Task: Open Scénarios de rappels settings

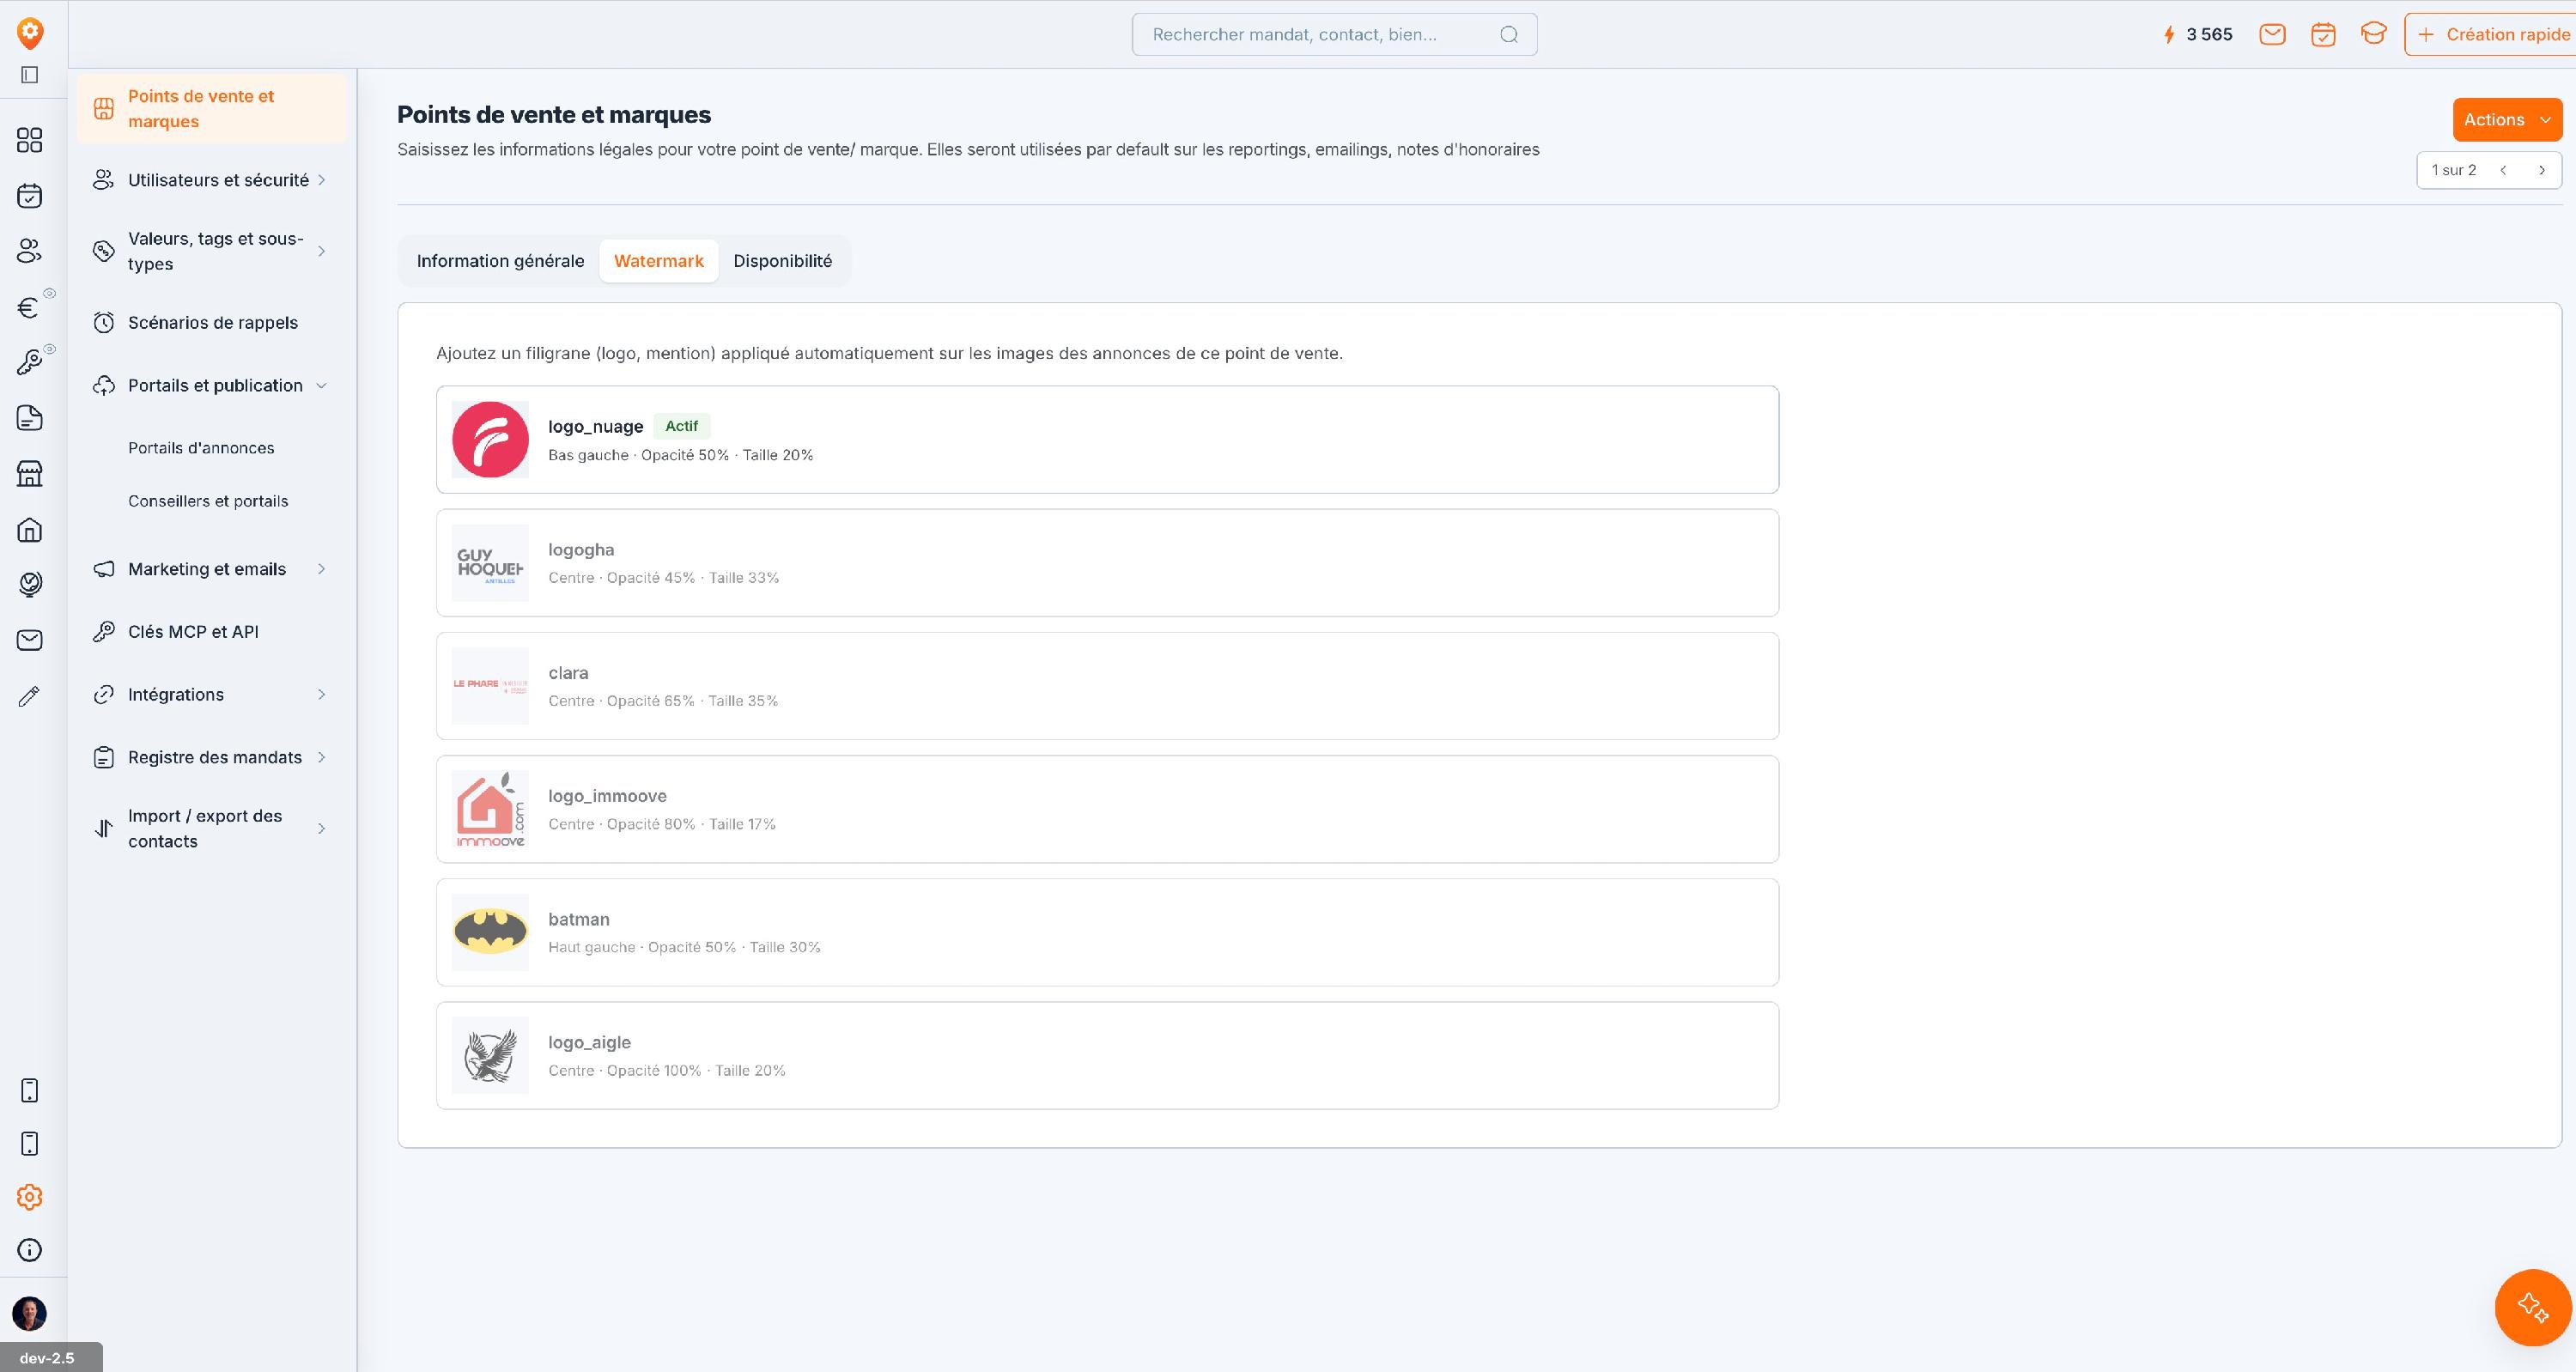Action: [211, 323]
